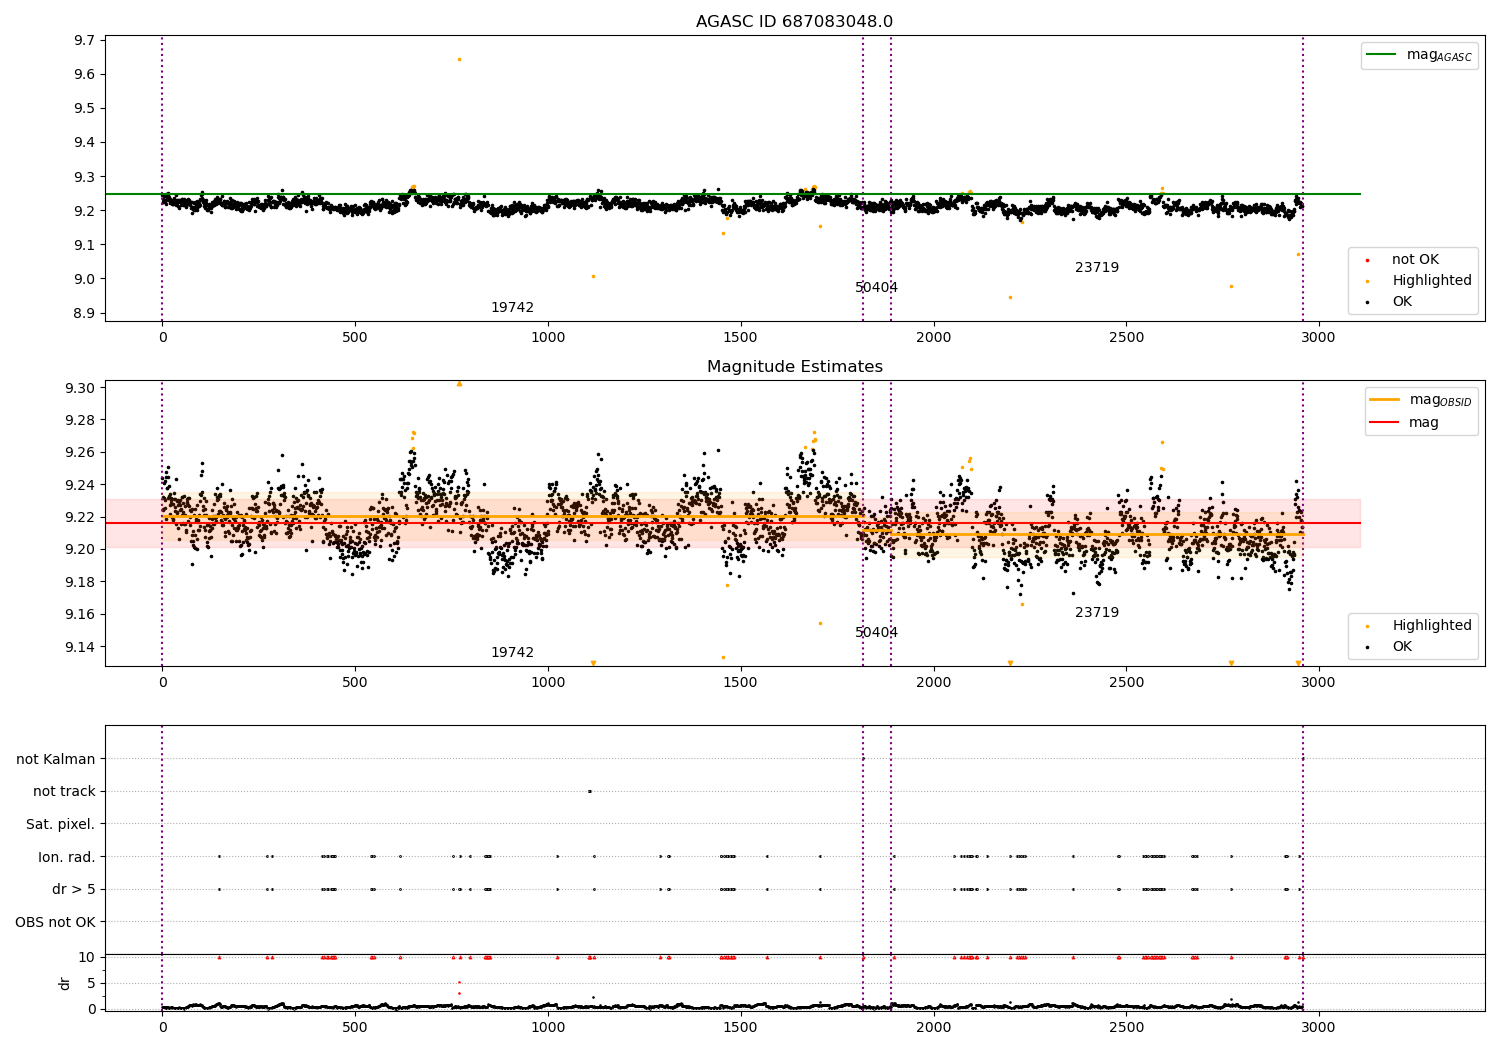Click the 9.30 y-axis tick in Magnitude Estimates
The width and height of the screenshot is (1500, 1050).
(x=81, y=388)
